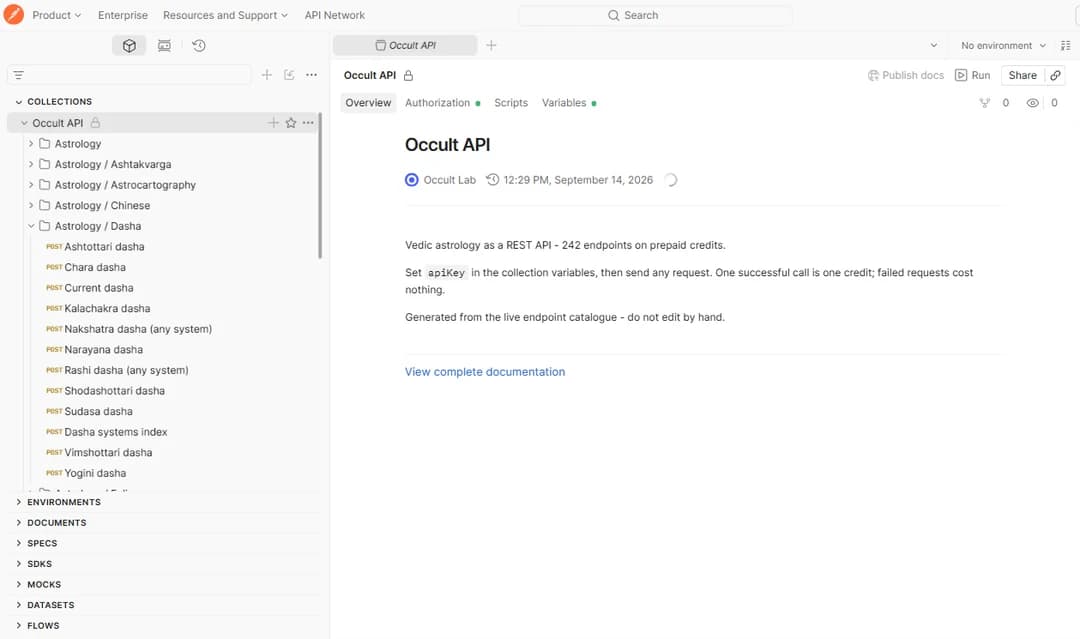Click the Occult Lab workspace link
This screenshot has height=639, width=1080.
[449, 180]
